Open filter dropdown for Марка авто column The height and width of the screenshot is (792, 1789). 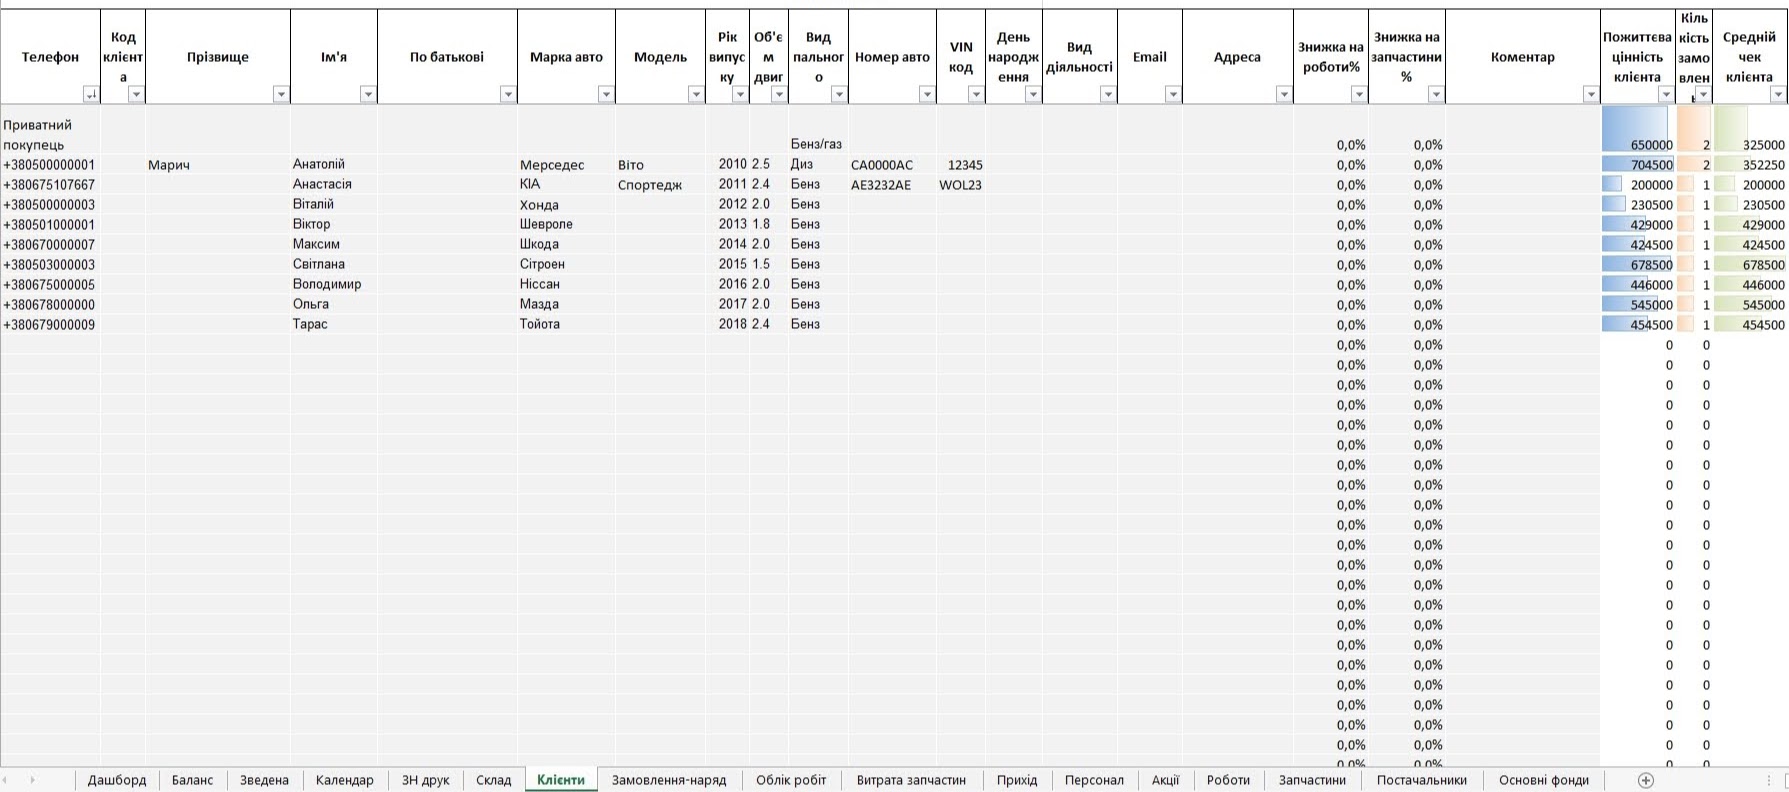(606, 95)
